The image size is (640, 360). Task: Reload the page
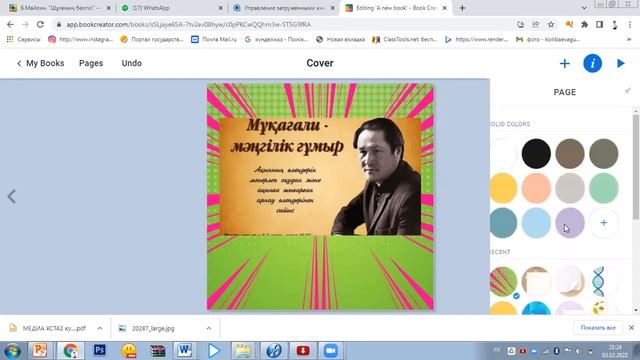pyautogui.click(x=40, y=24)
